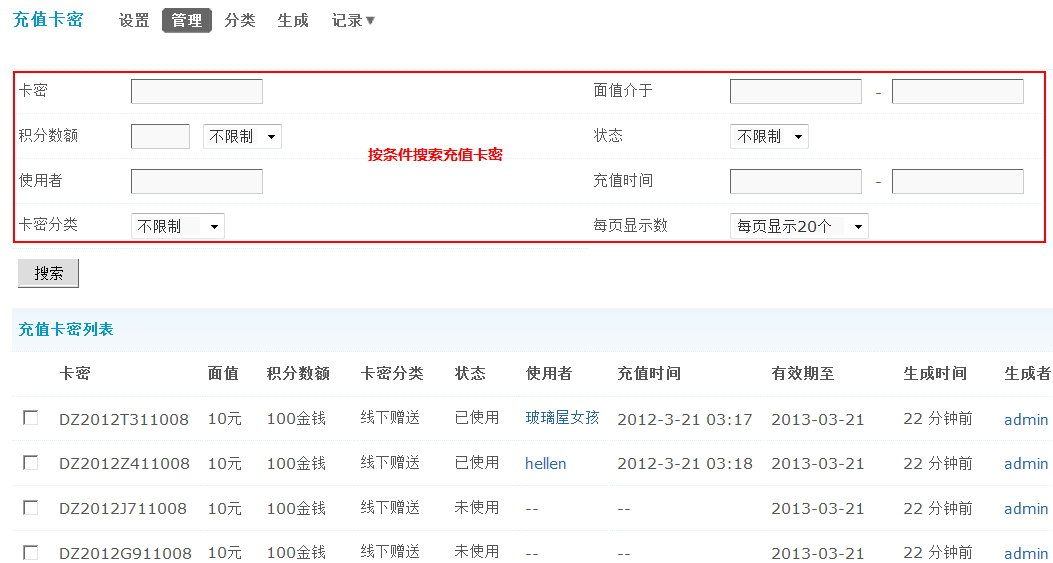Switch to the 分类 tab

(240, 21)
